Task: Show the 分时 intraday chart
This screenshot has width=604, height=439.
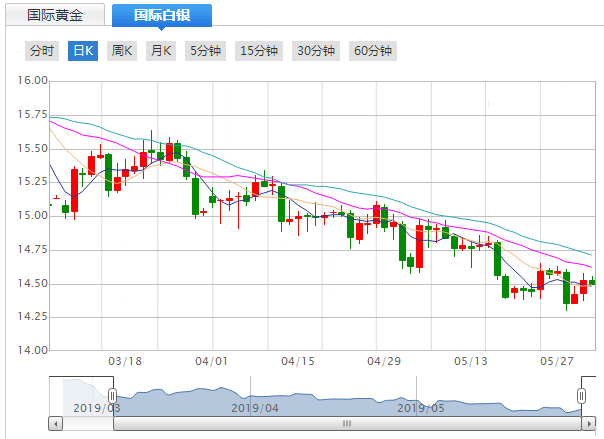Action: [42, 51]
